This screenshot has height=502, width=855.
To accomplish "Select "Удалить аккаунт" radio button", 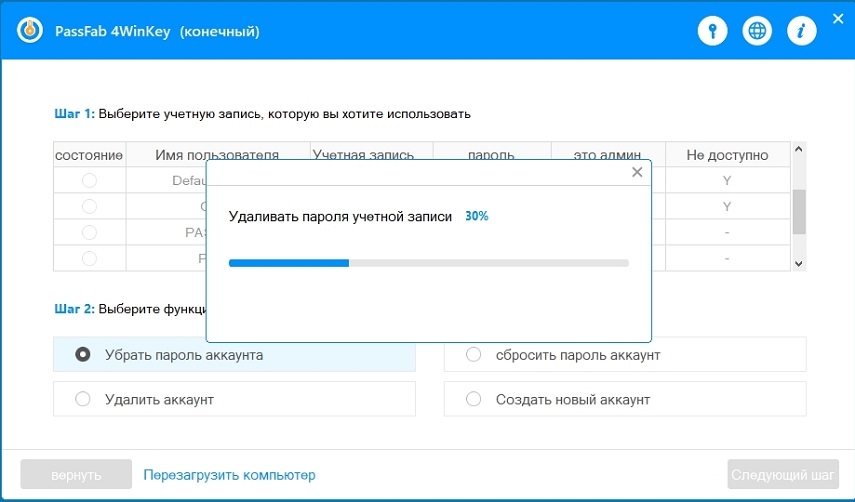I will click(x=83, y=400).
